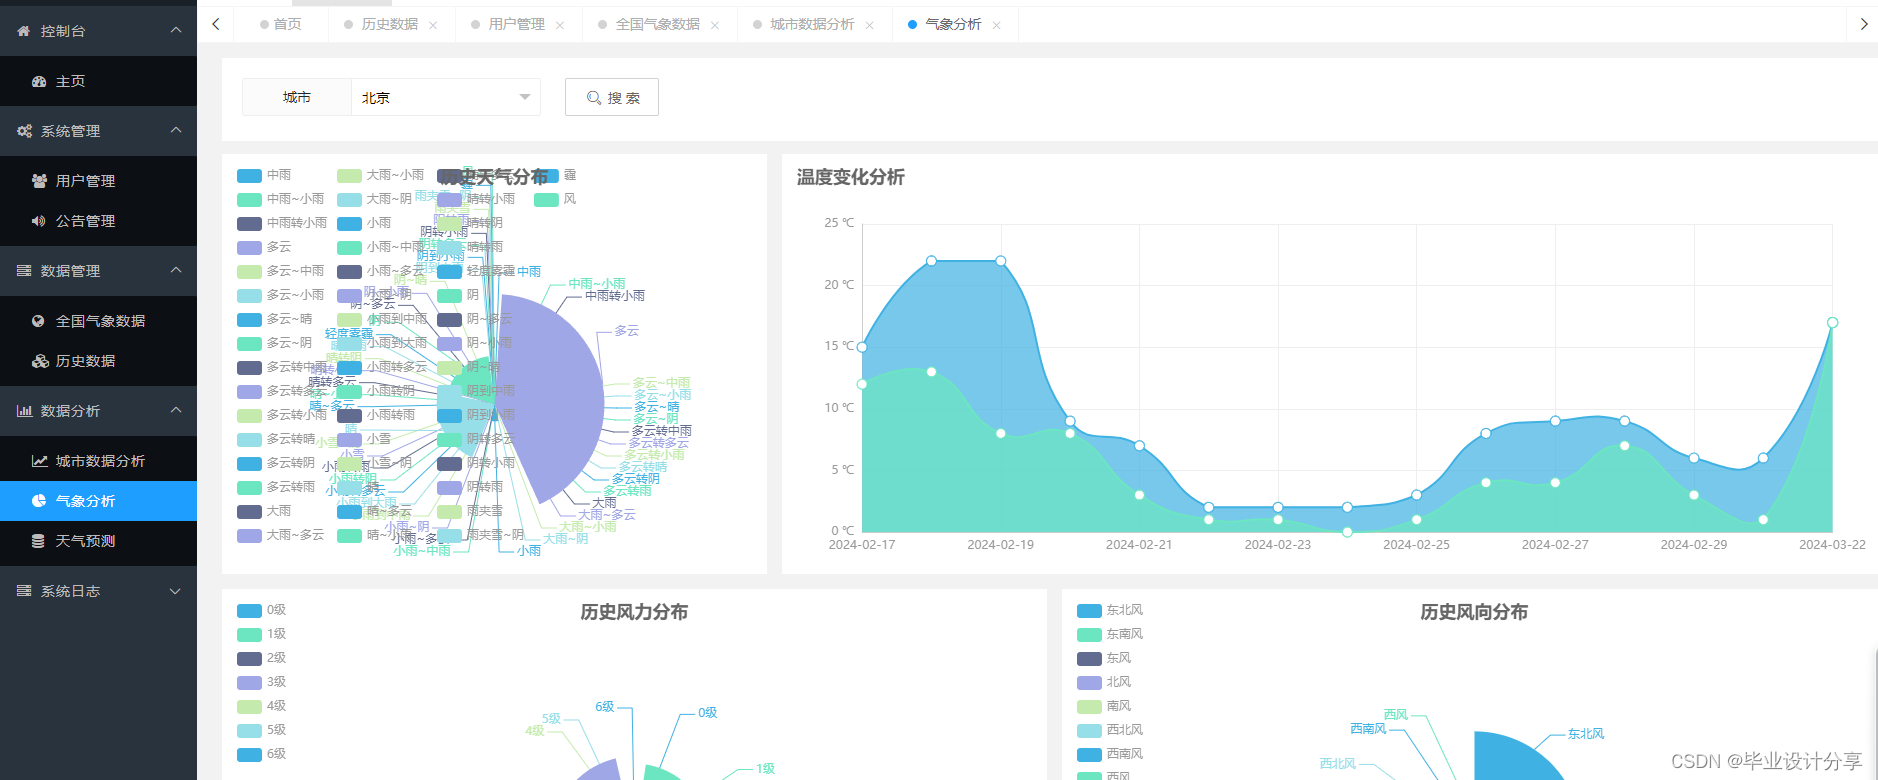Toggle the 大雨 legend item
The height and width of the screenshot is (780, 1878).
pos(264,511)
